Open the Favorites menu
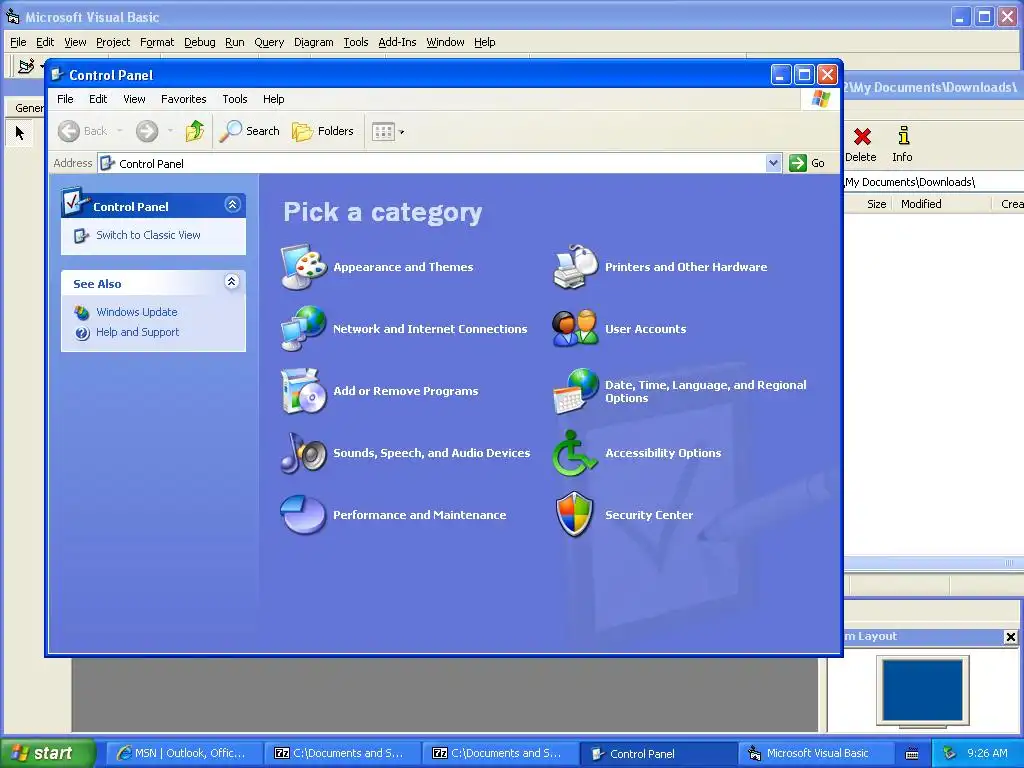This screenshot has height=768, width=1024. click(184, 99)
